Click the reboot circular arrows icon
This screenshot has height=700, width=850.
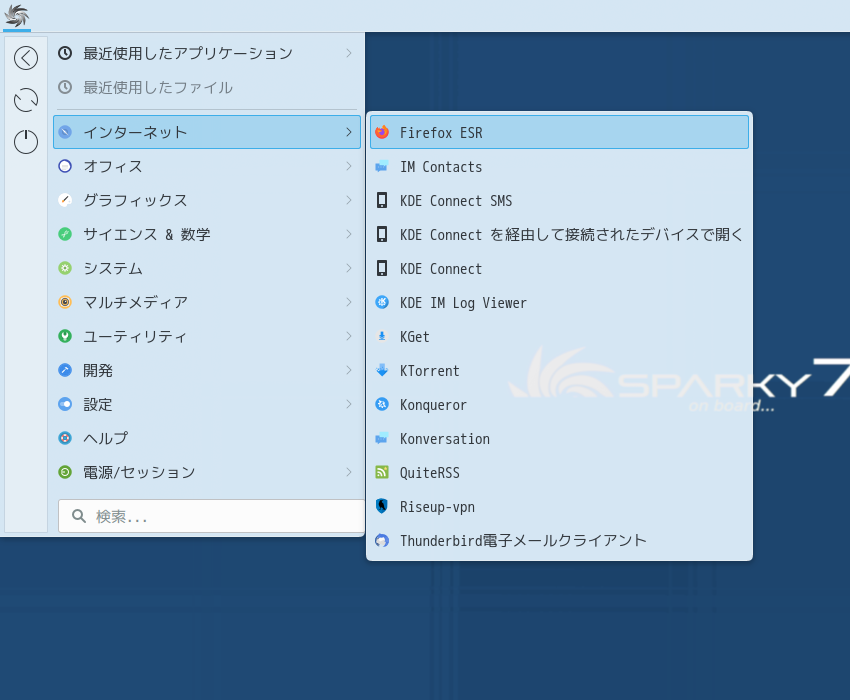coord(26,100)
